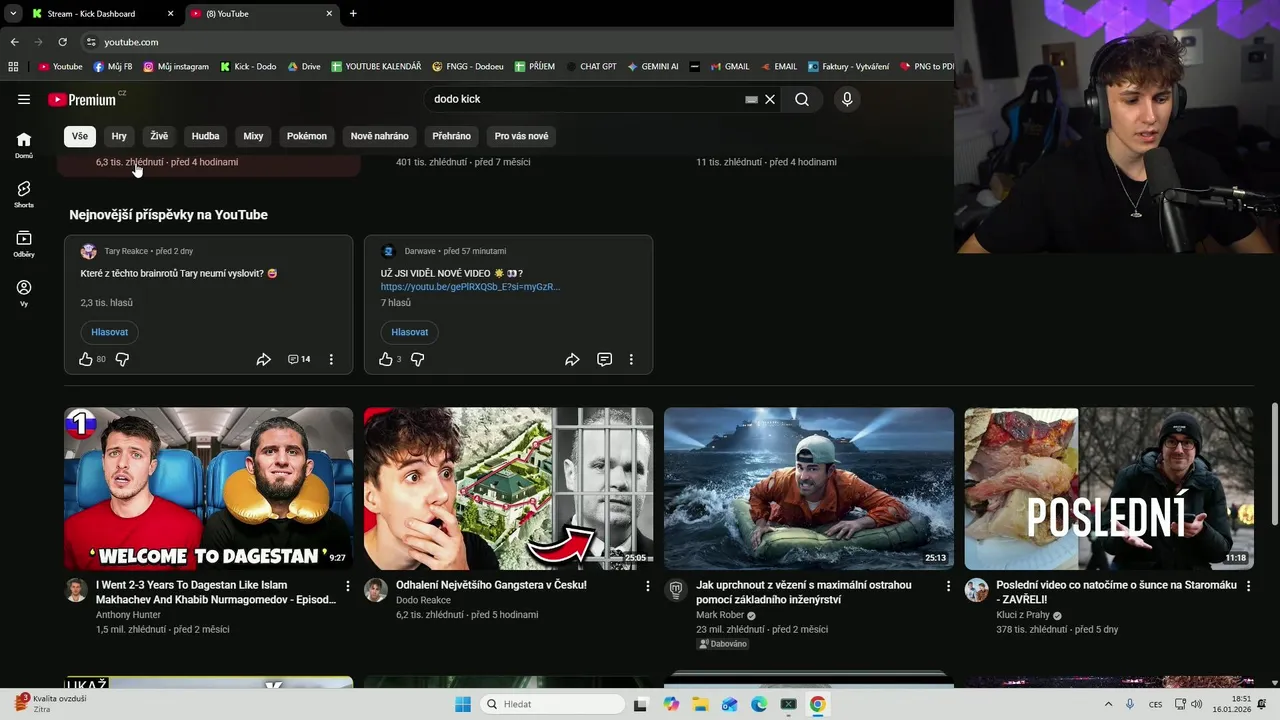Open the Kluci z Prahy channel name
This screenshot has height=720, width=1280.
[x=1023, y=615]
